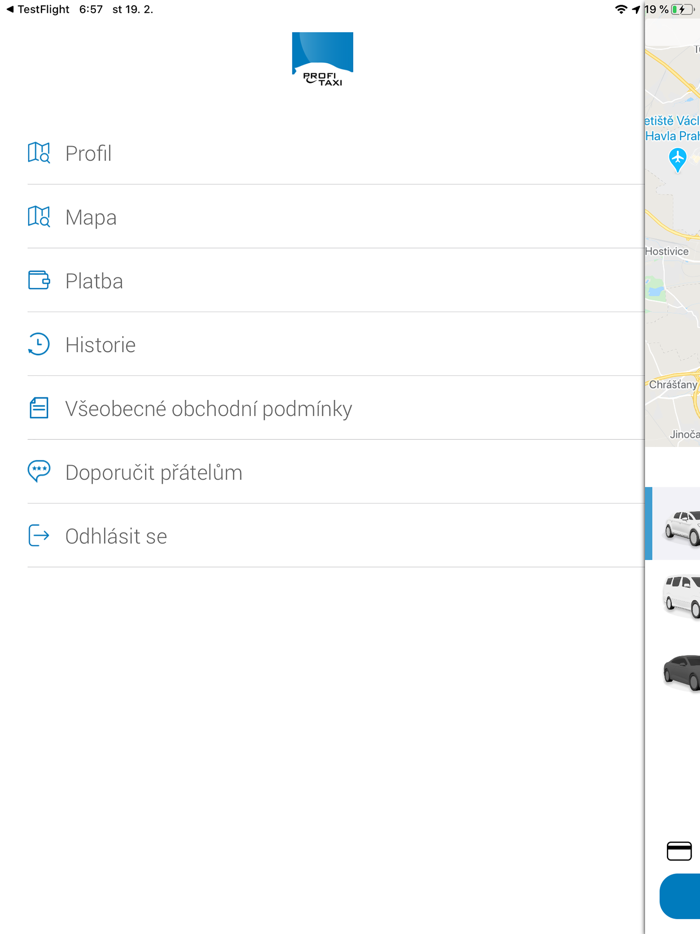Select the white sedan vehicle type
The image size is (700, 934).
[x=678, y=523]
